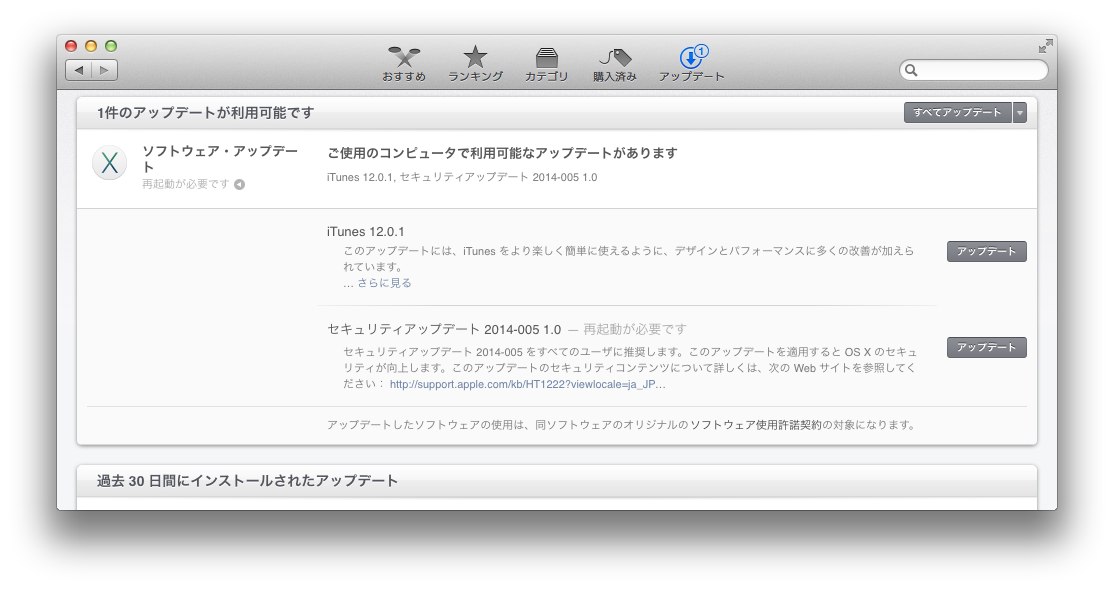The width and height of the screenshot is (1114, 589).
Task: Click the すべてアップデート button
Action: [x=958, y=112]
